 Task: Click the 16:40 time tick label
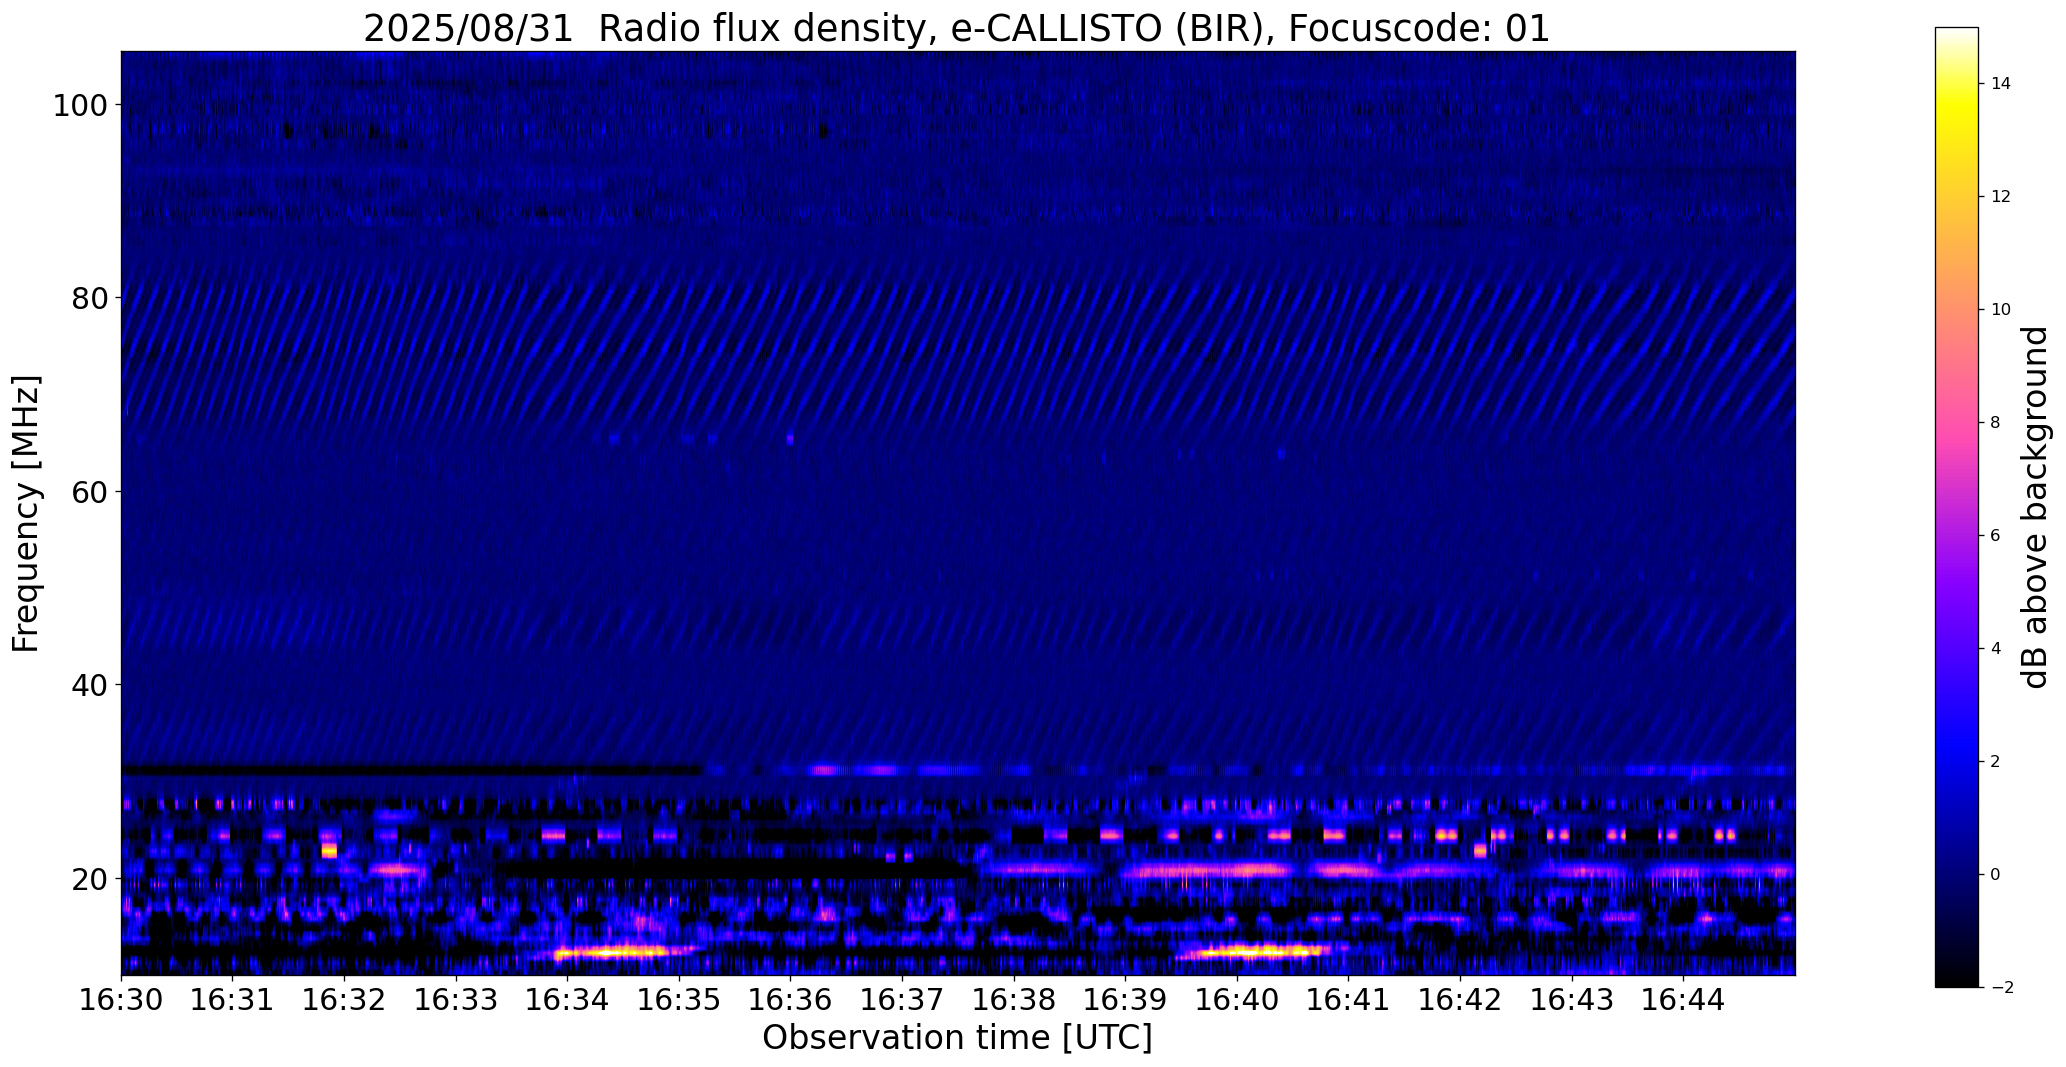[x=1237, y=998]
